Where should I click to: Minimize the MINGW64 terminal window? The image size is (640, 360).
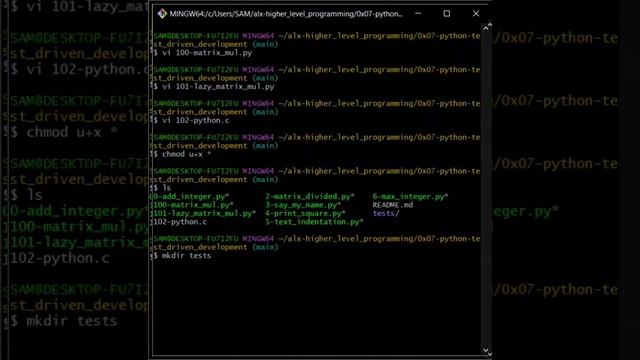[418, 13]
